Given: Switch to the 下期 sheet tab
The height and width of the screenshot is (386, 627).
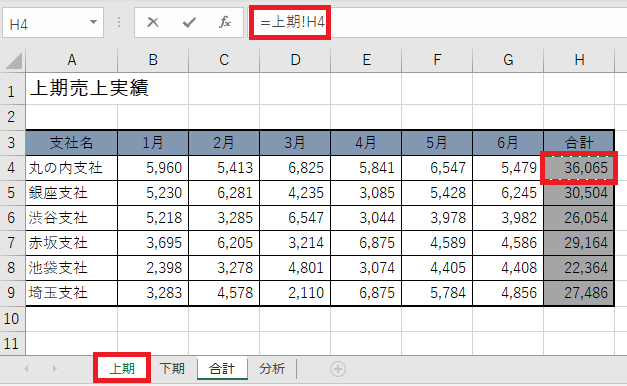Looking at the screenshot, I should tap(172, 368).
